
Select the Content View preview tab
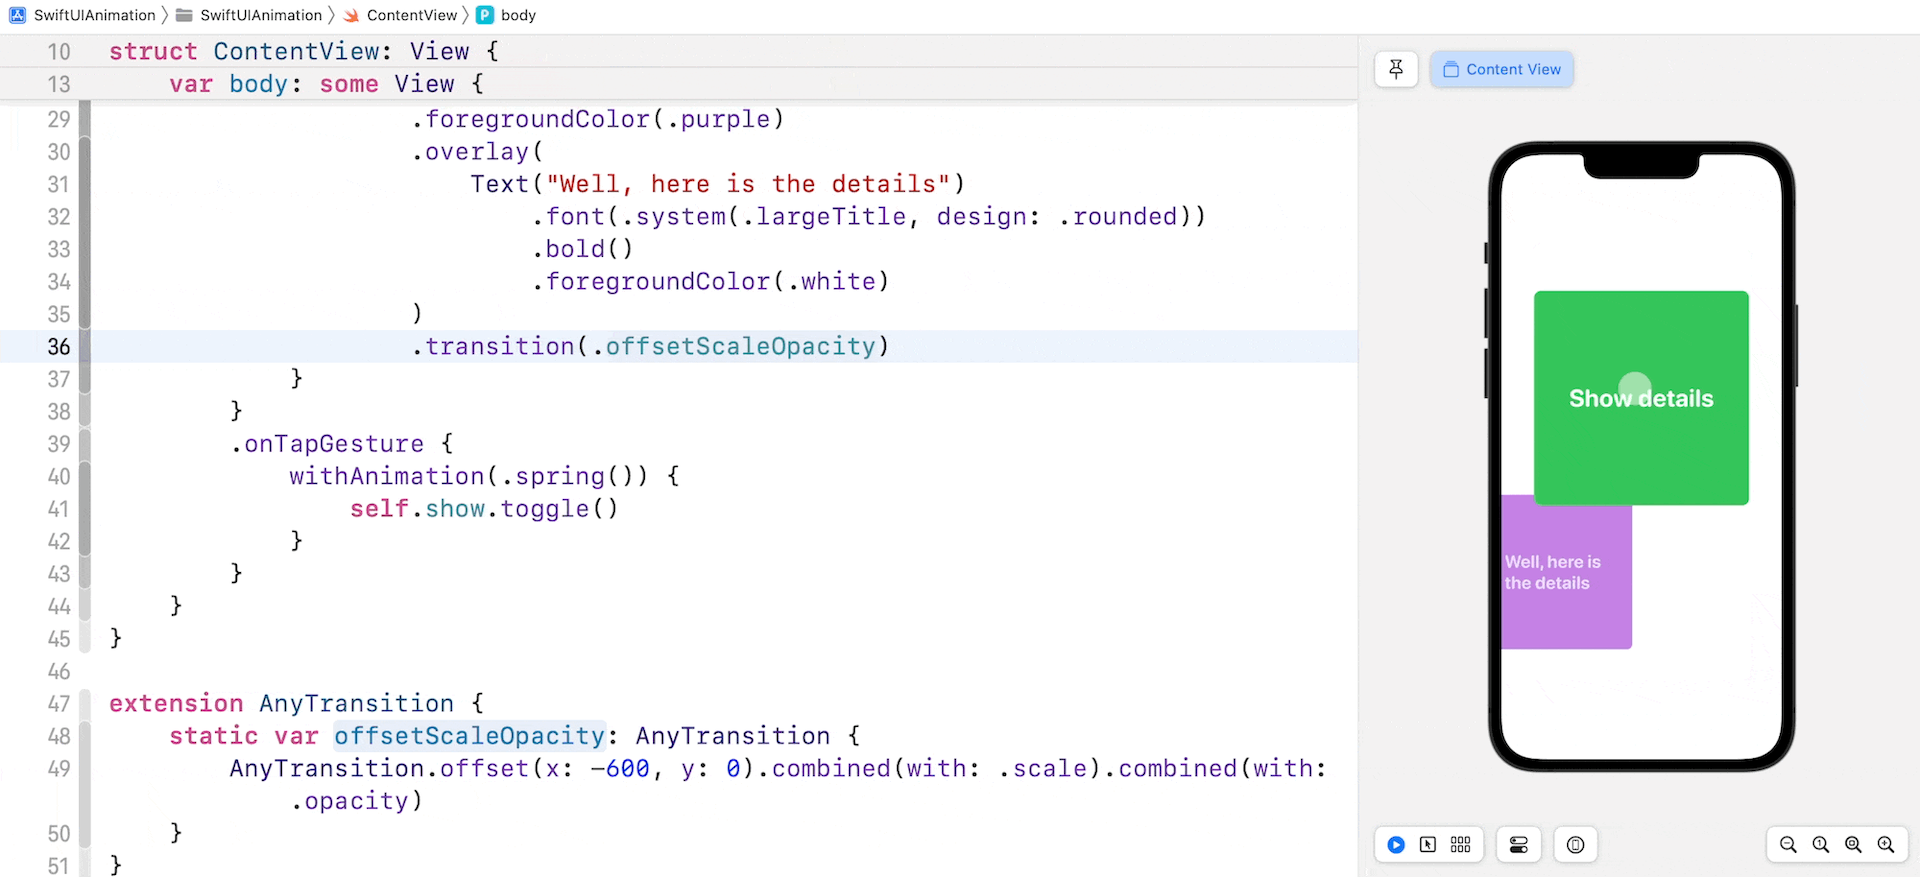point(1501,69)
